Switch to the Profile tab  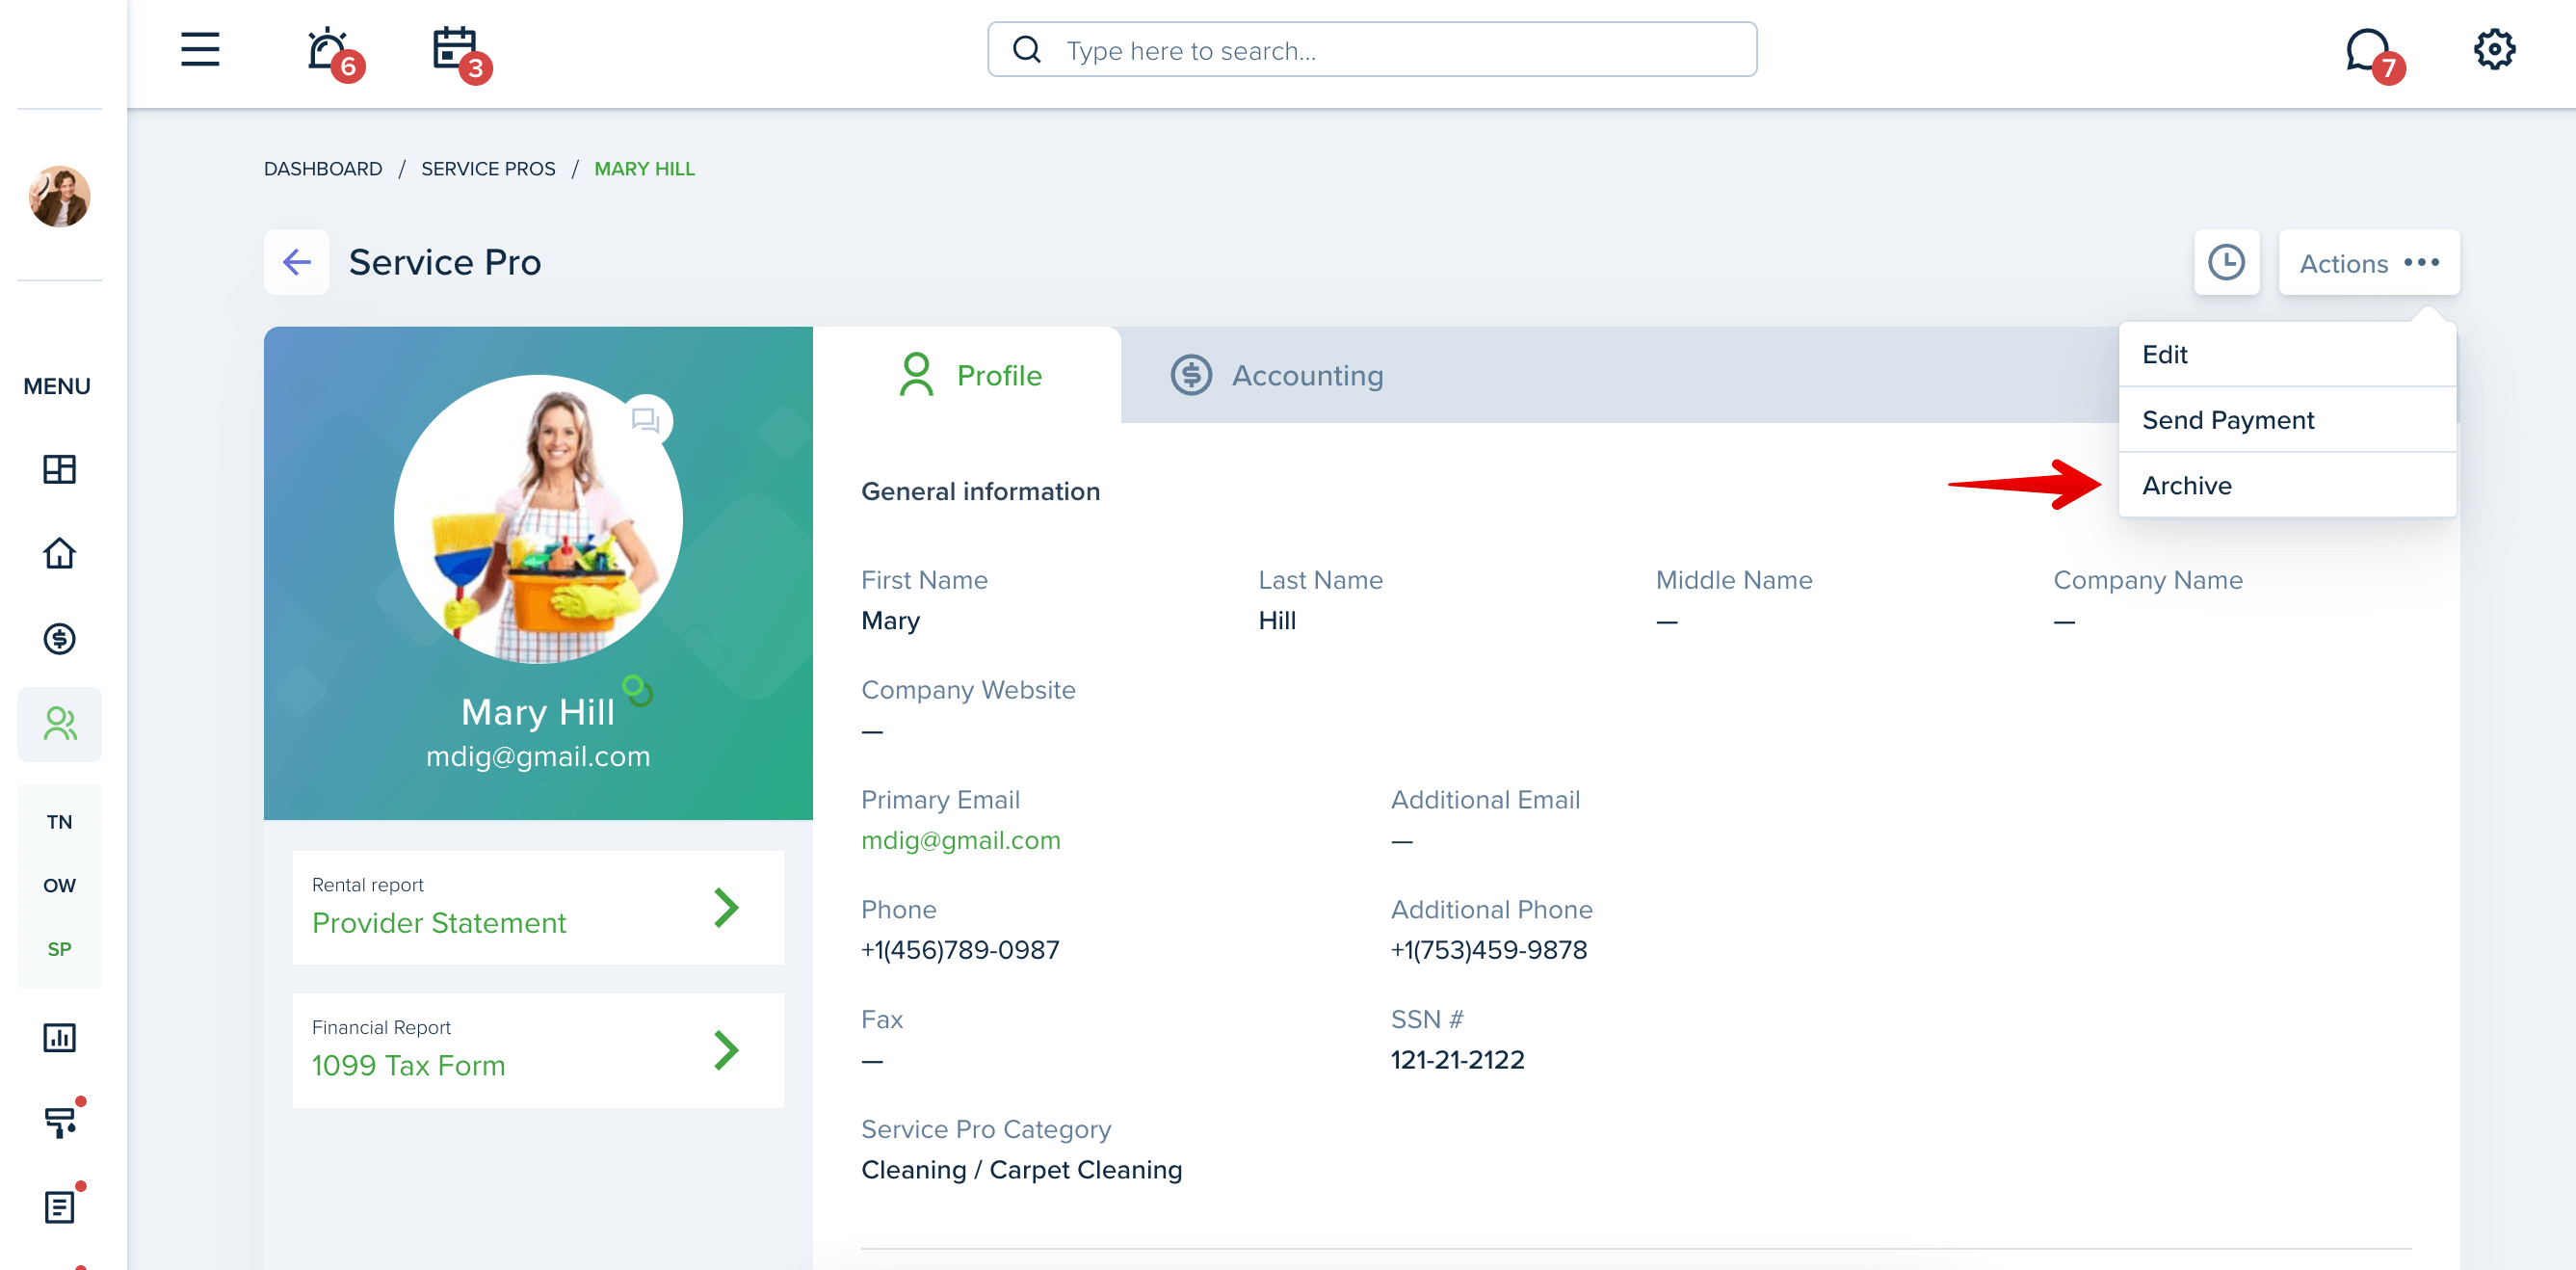tap(967, 375)
